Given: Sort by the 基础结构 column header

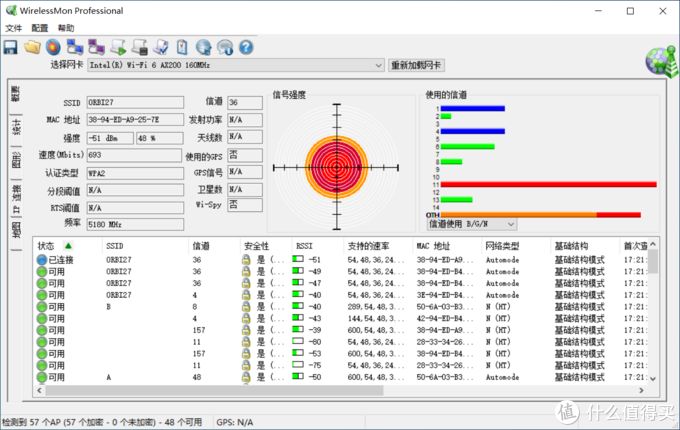Looking at the screenshot, I should [572, 246].
